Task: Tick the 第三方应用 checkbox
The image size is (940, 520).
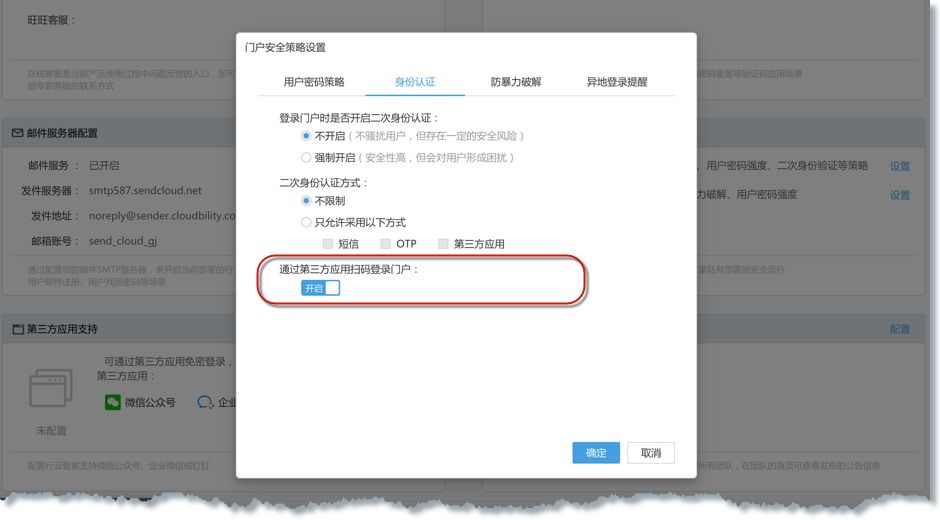Action: [x=443, y=244]
